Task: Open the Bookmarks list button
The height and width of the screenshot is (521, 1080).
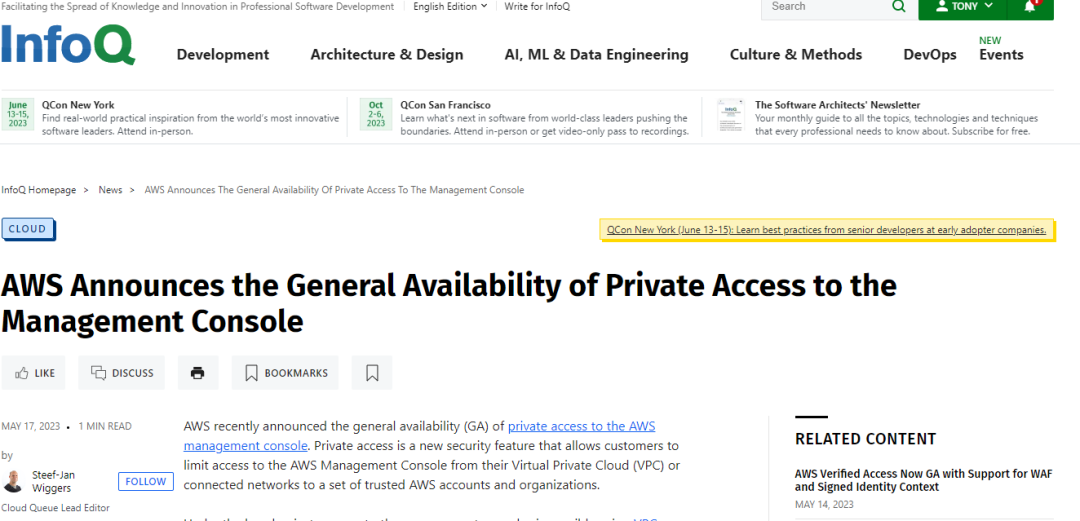Action: (x=285, y=373)
